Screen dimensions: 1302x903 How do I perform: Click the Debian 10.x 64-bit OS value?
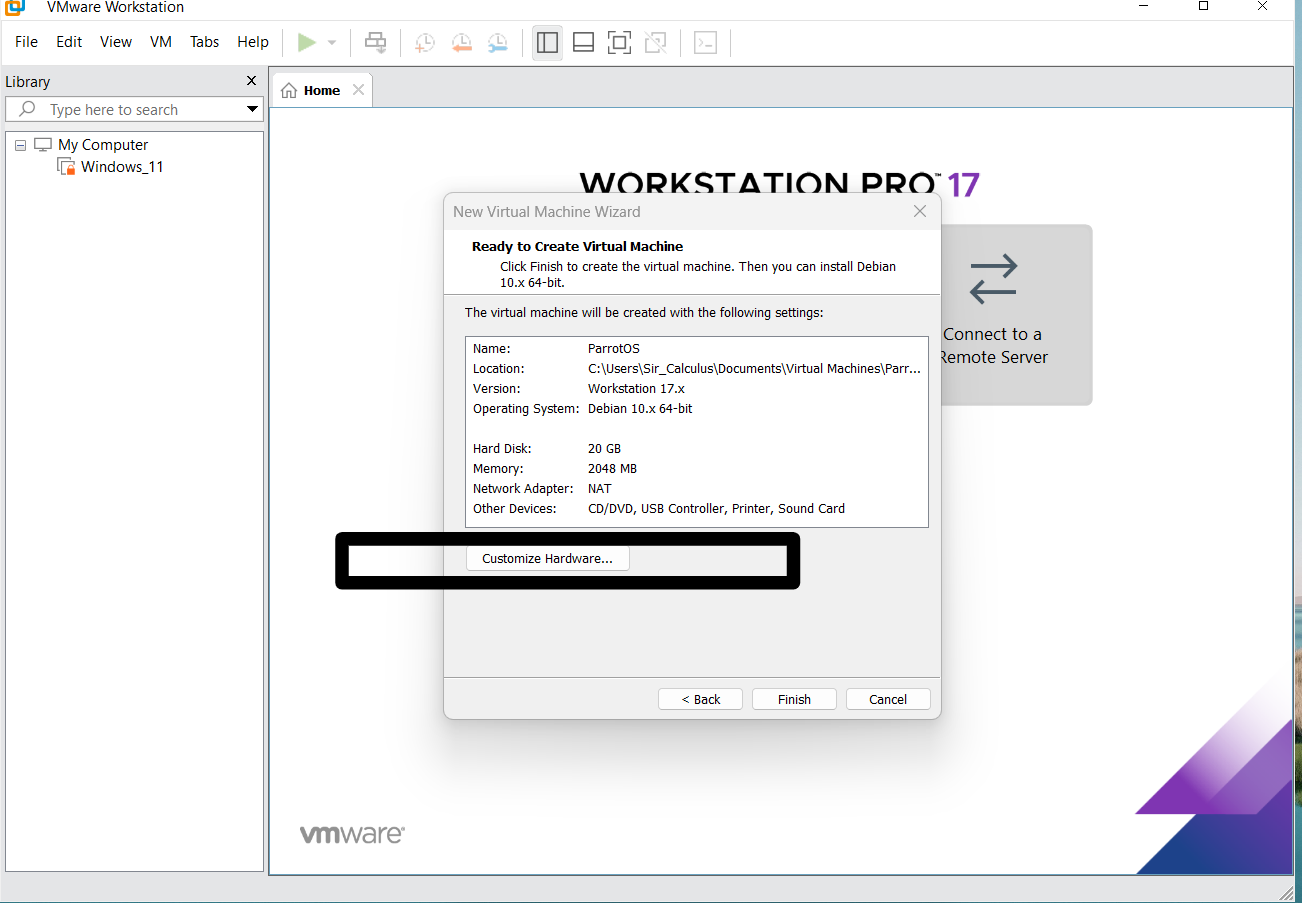point(640,408)
